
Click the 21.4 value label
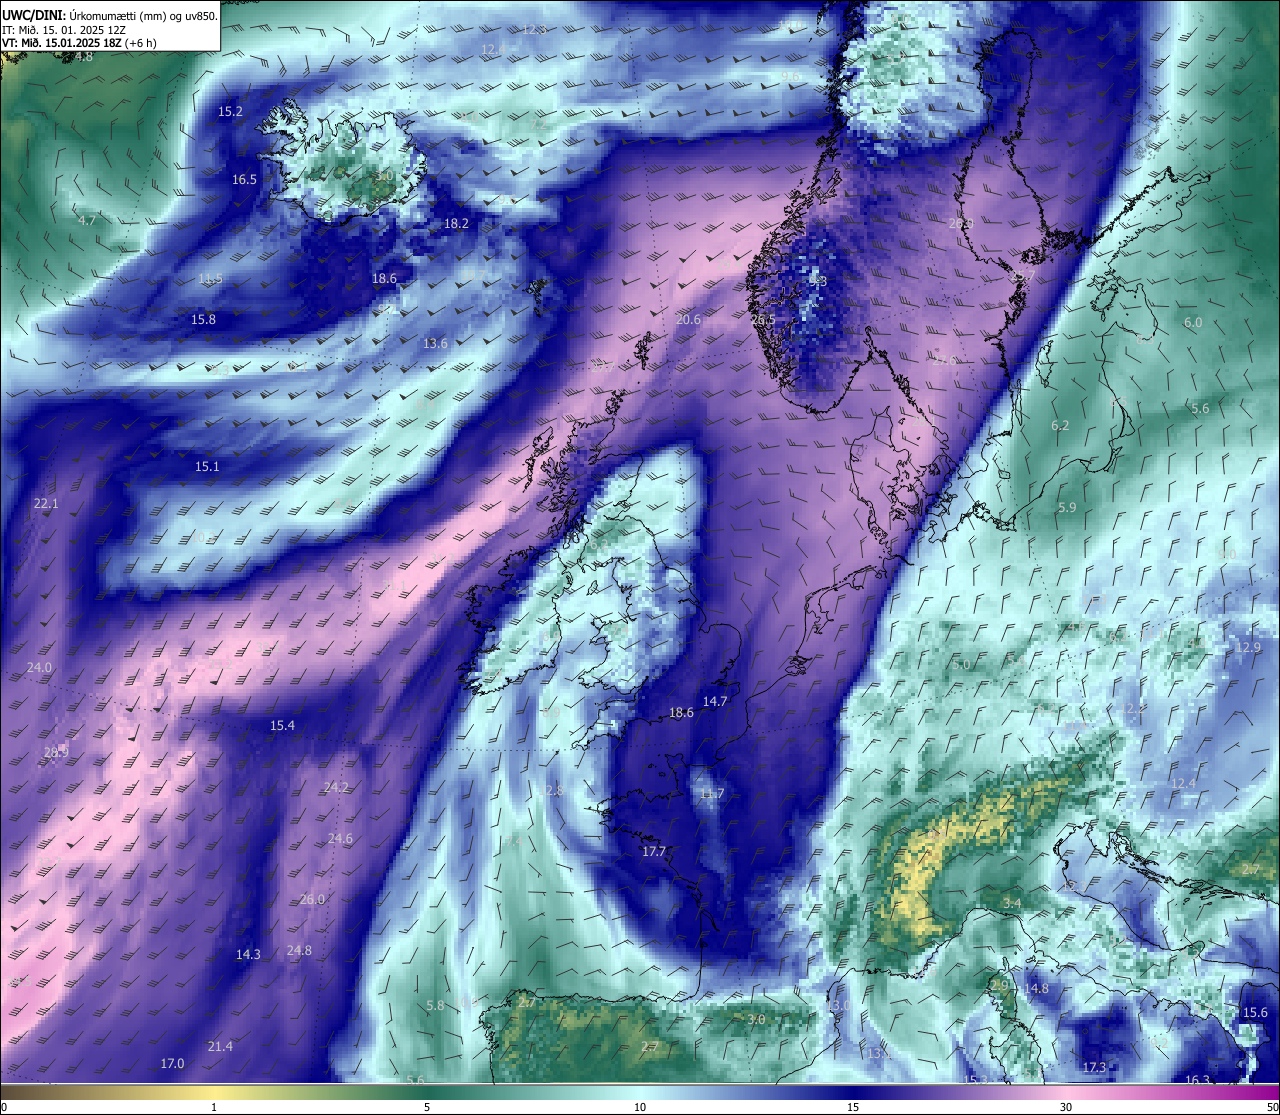click(x=220, y=1047)
